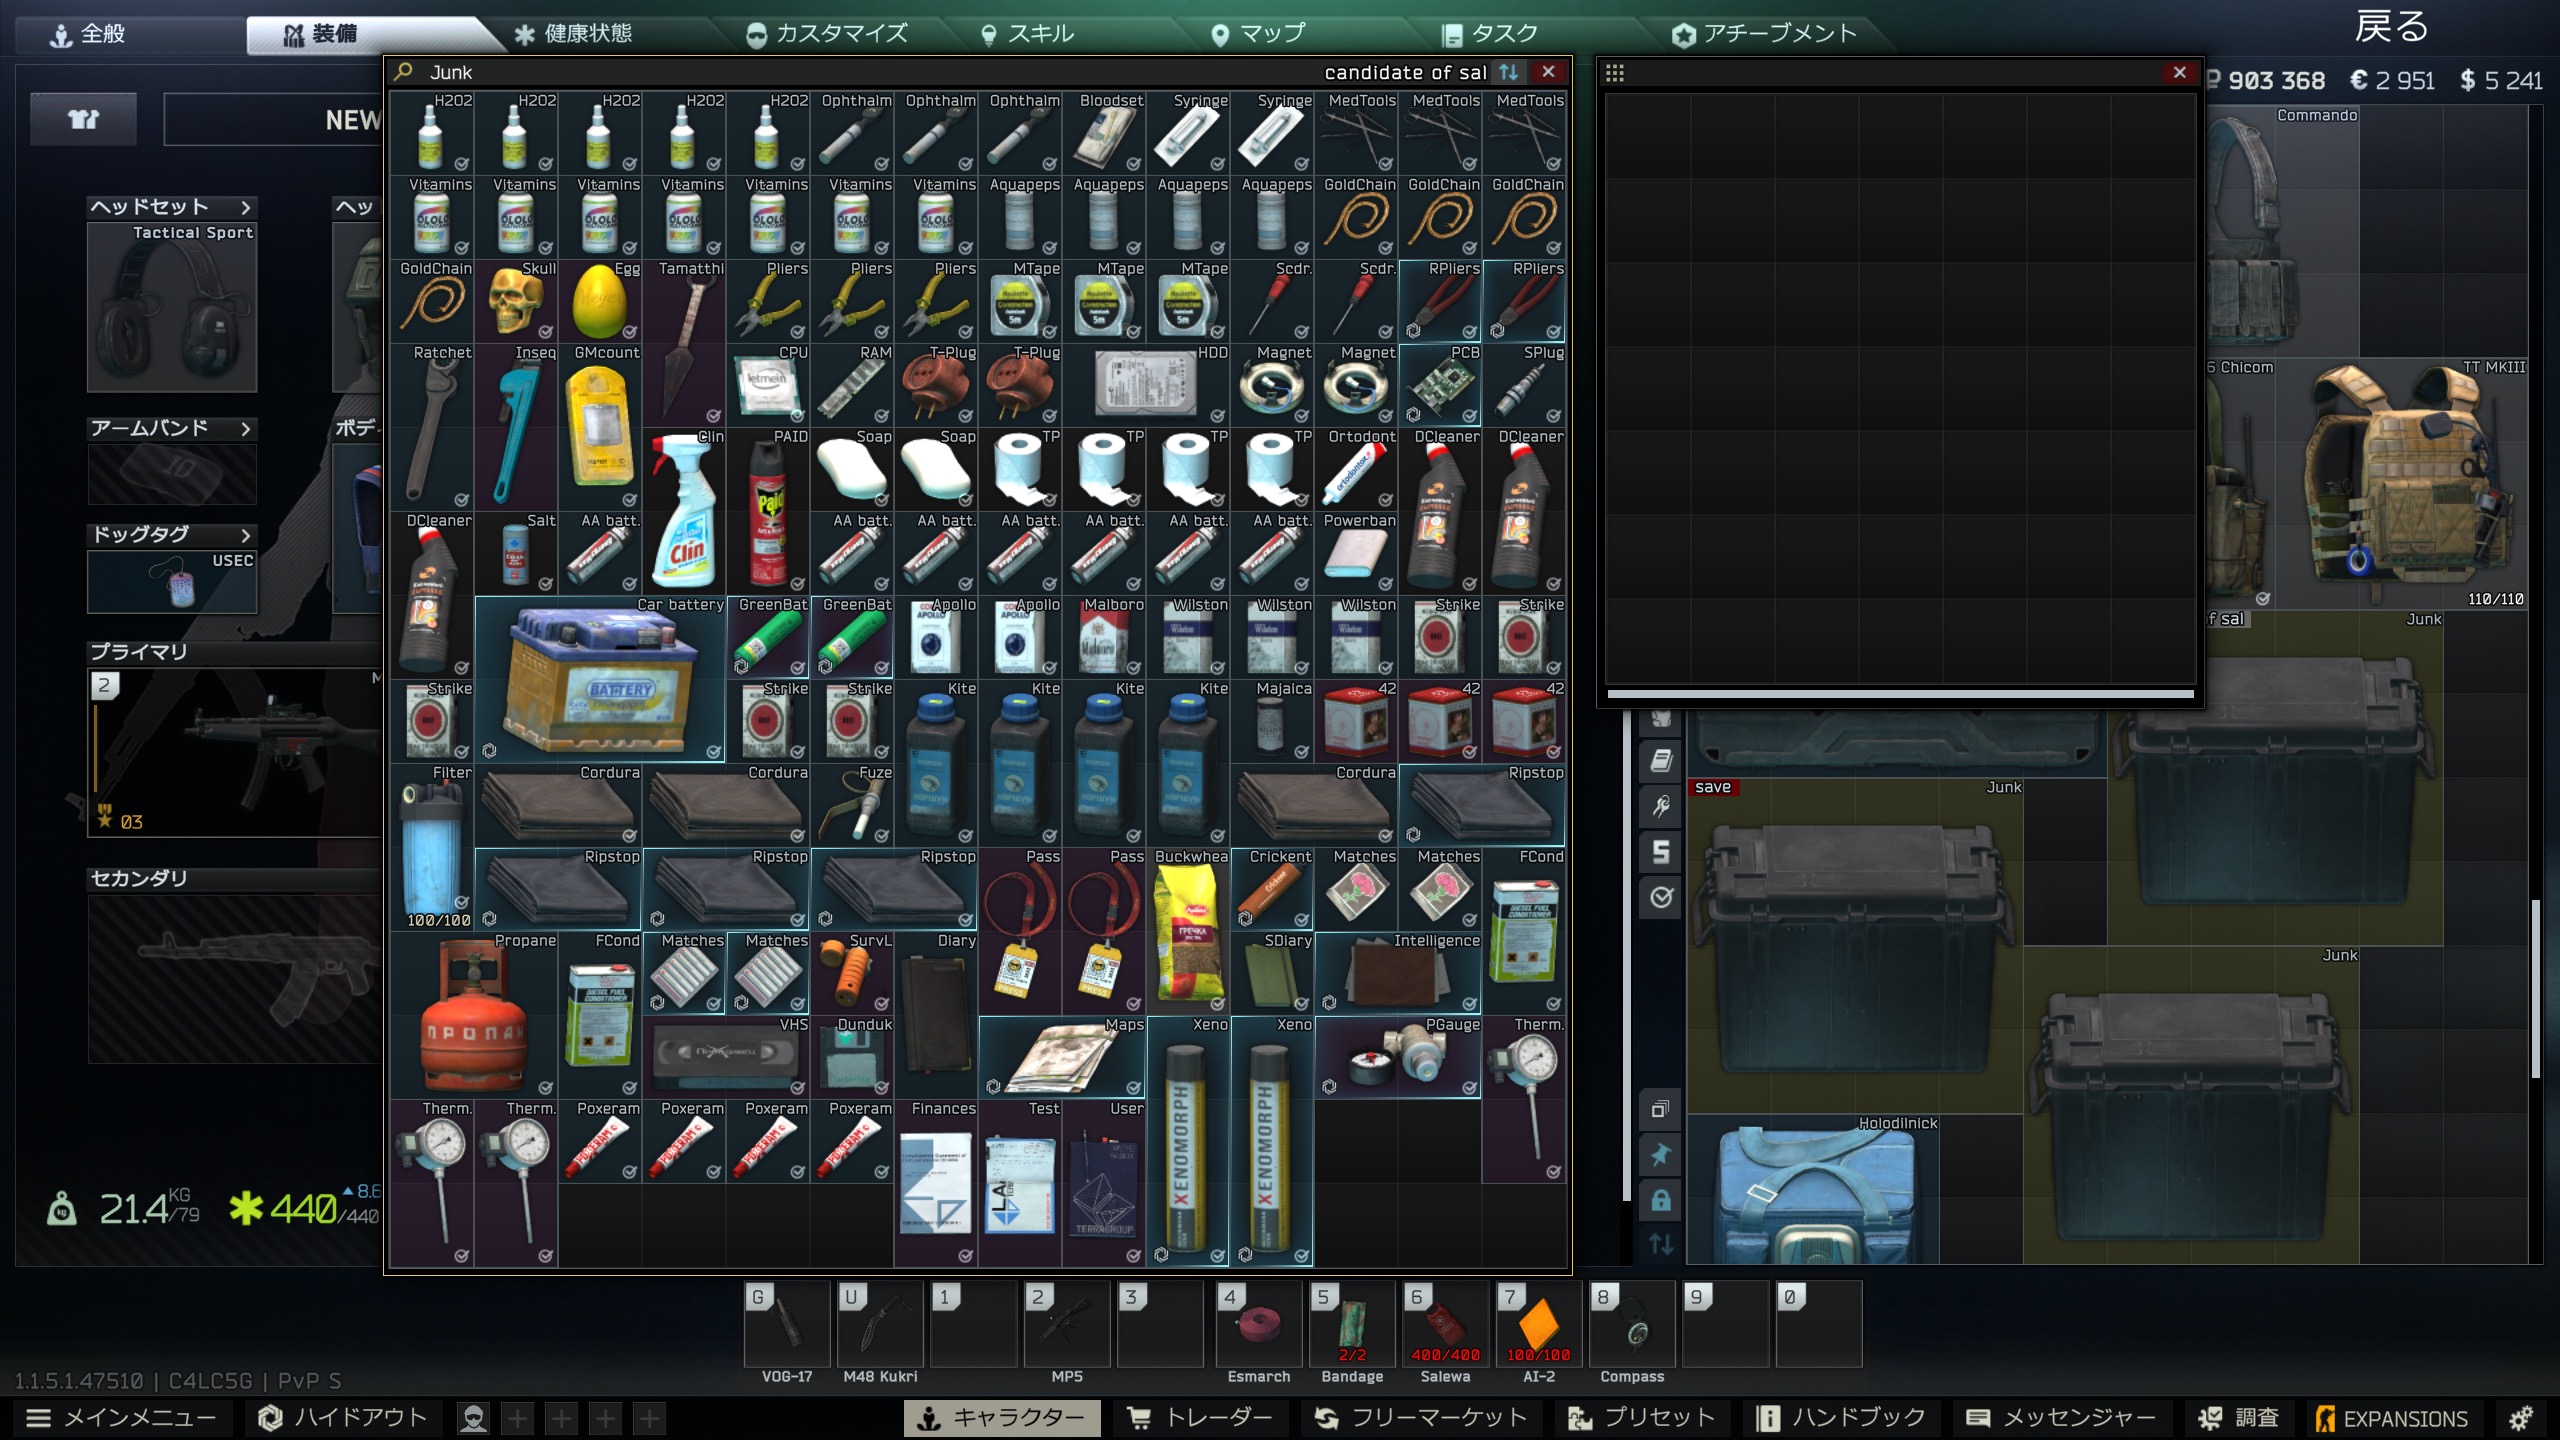This screenshot has height=1440, width=2560.
Task: Toggle the pin icon in stash sidebar
Action: pyautogui.click(x=1661, y=1155)
